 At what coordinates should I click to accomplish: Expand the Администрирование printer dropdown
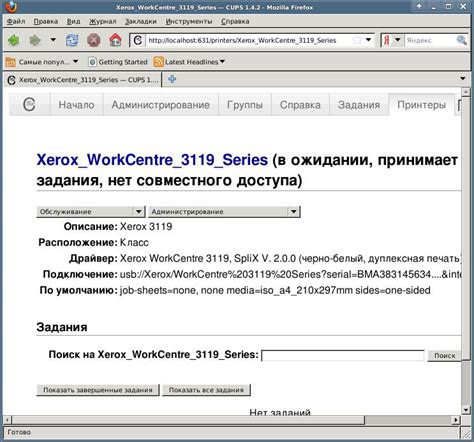pyautogui.click(x=224, y=212)
